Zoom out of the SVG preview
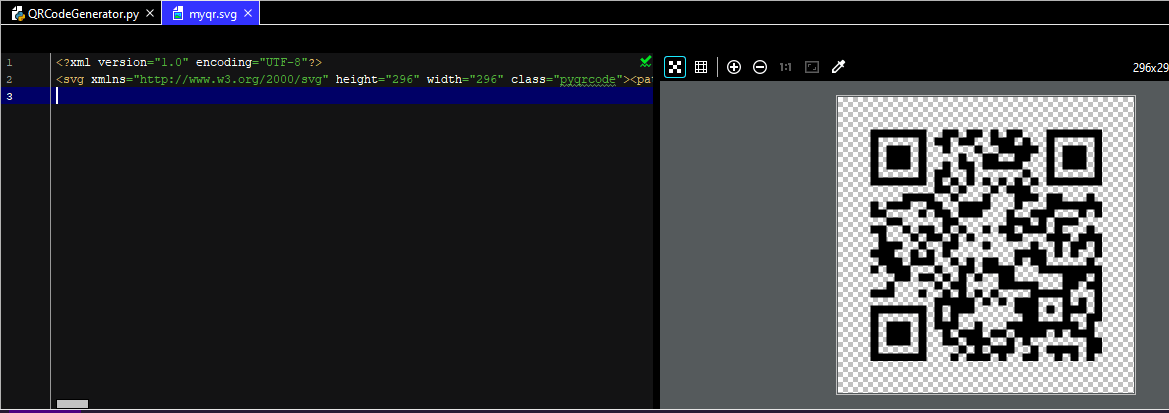 [760, 67]
